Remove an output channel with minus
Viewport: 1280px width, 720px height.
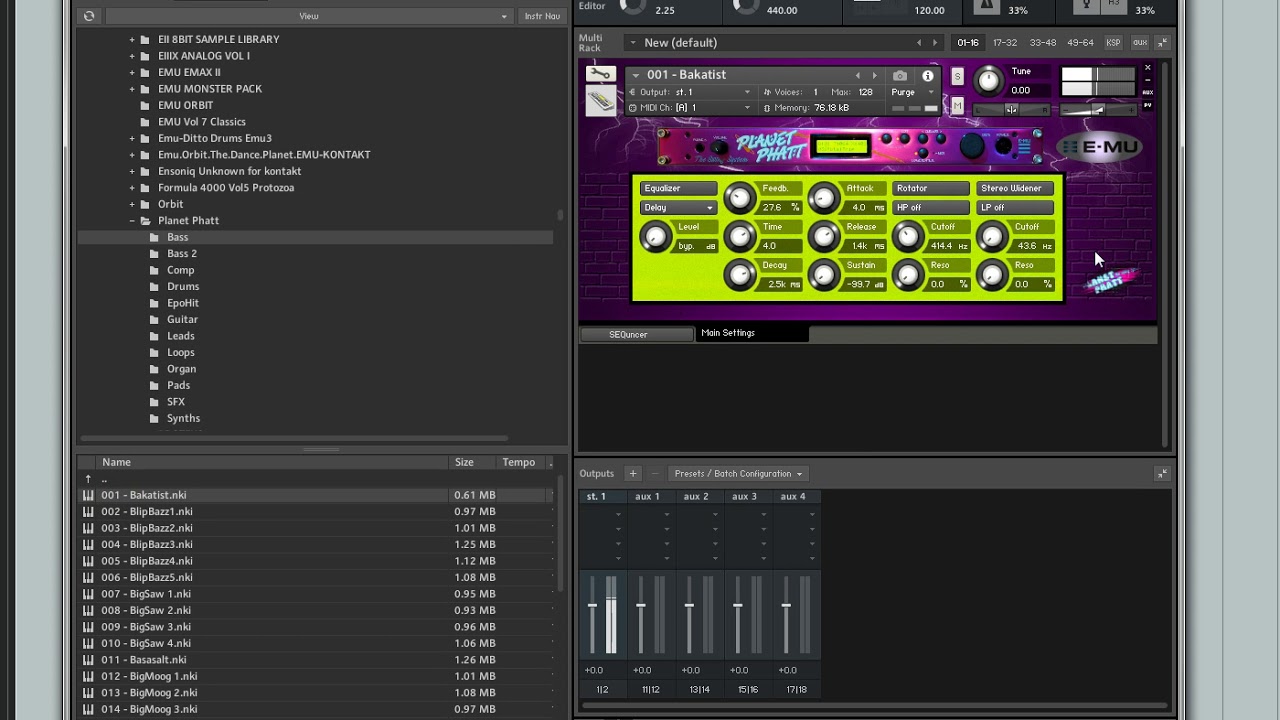click(x=655, y=474)
